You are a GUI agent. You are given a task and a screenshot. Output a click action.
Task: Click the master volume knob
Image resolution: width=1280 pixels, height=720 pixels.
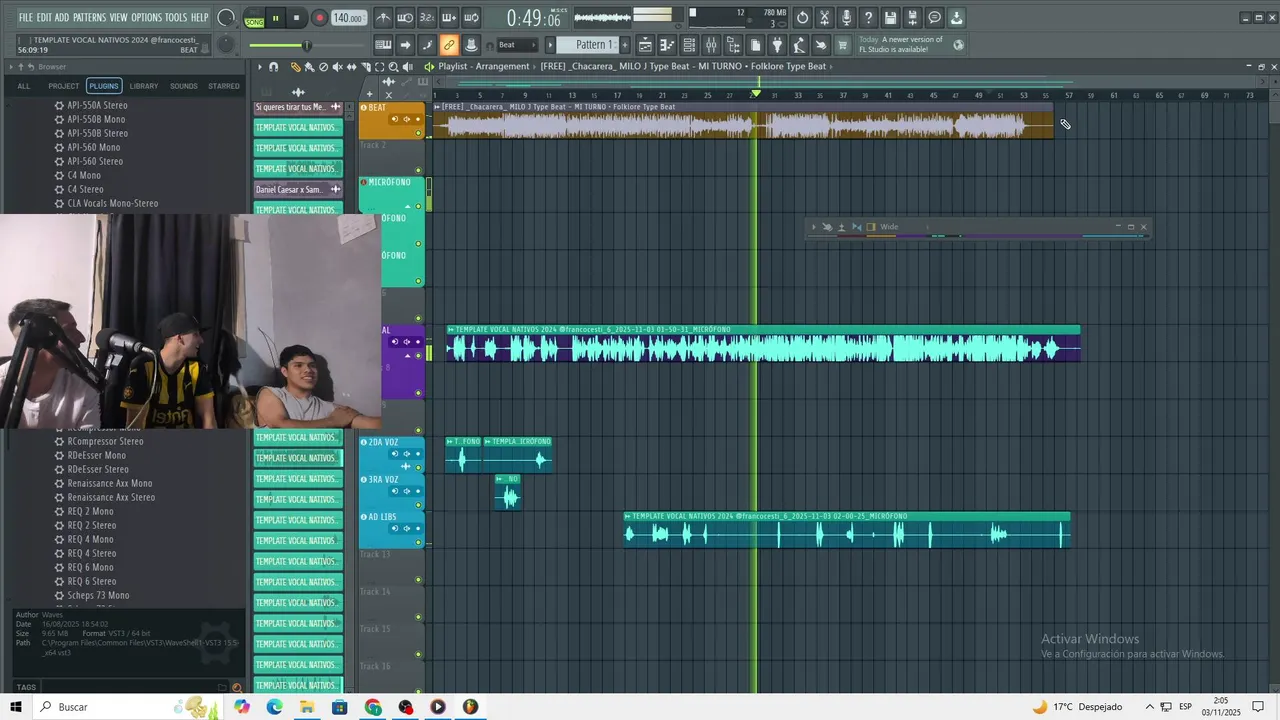tap(227, 18)
